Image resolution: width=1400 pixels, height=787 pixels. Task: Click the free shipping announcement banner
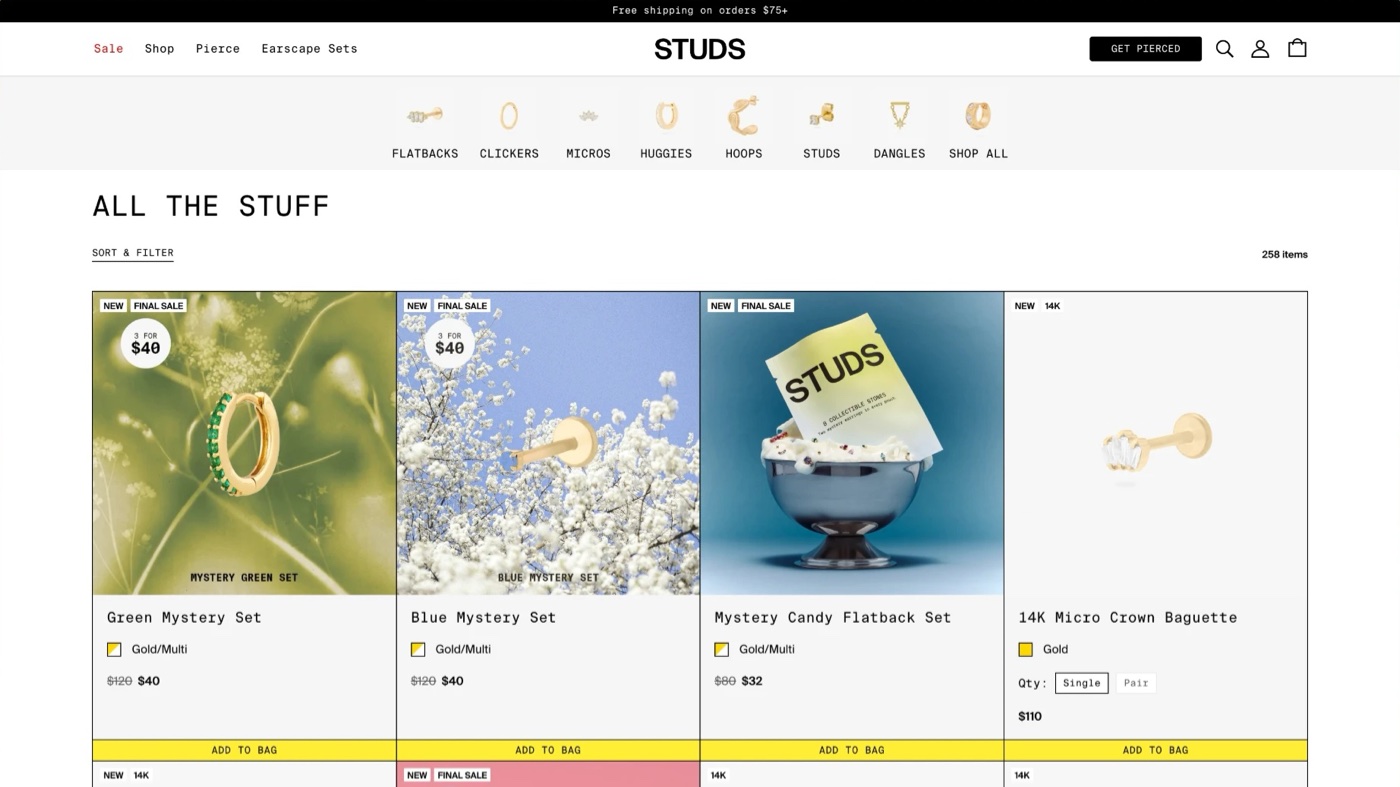[x=700, y=11]
